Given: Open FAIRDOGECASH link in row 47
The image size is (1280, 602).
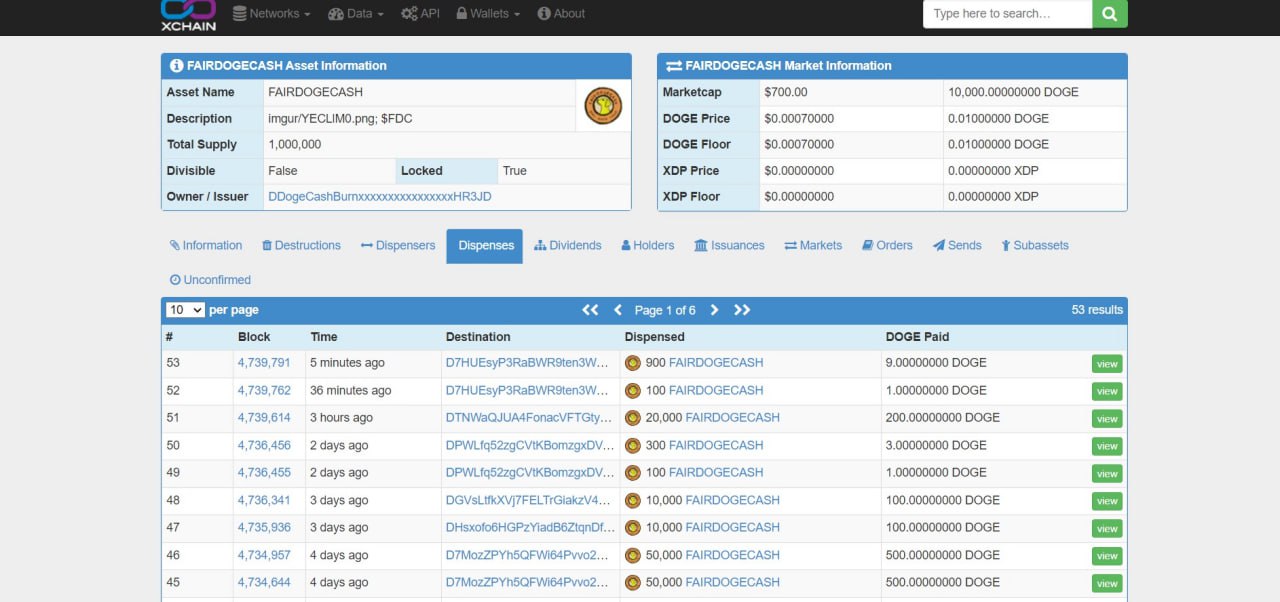Looking at the screenshot, I should click(733, 527).
